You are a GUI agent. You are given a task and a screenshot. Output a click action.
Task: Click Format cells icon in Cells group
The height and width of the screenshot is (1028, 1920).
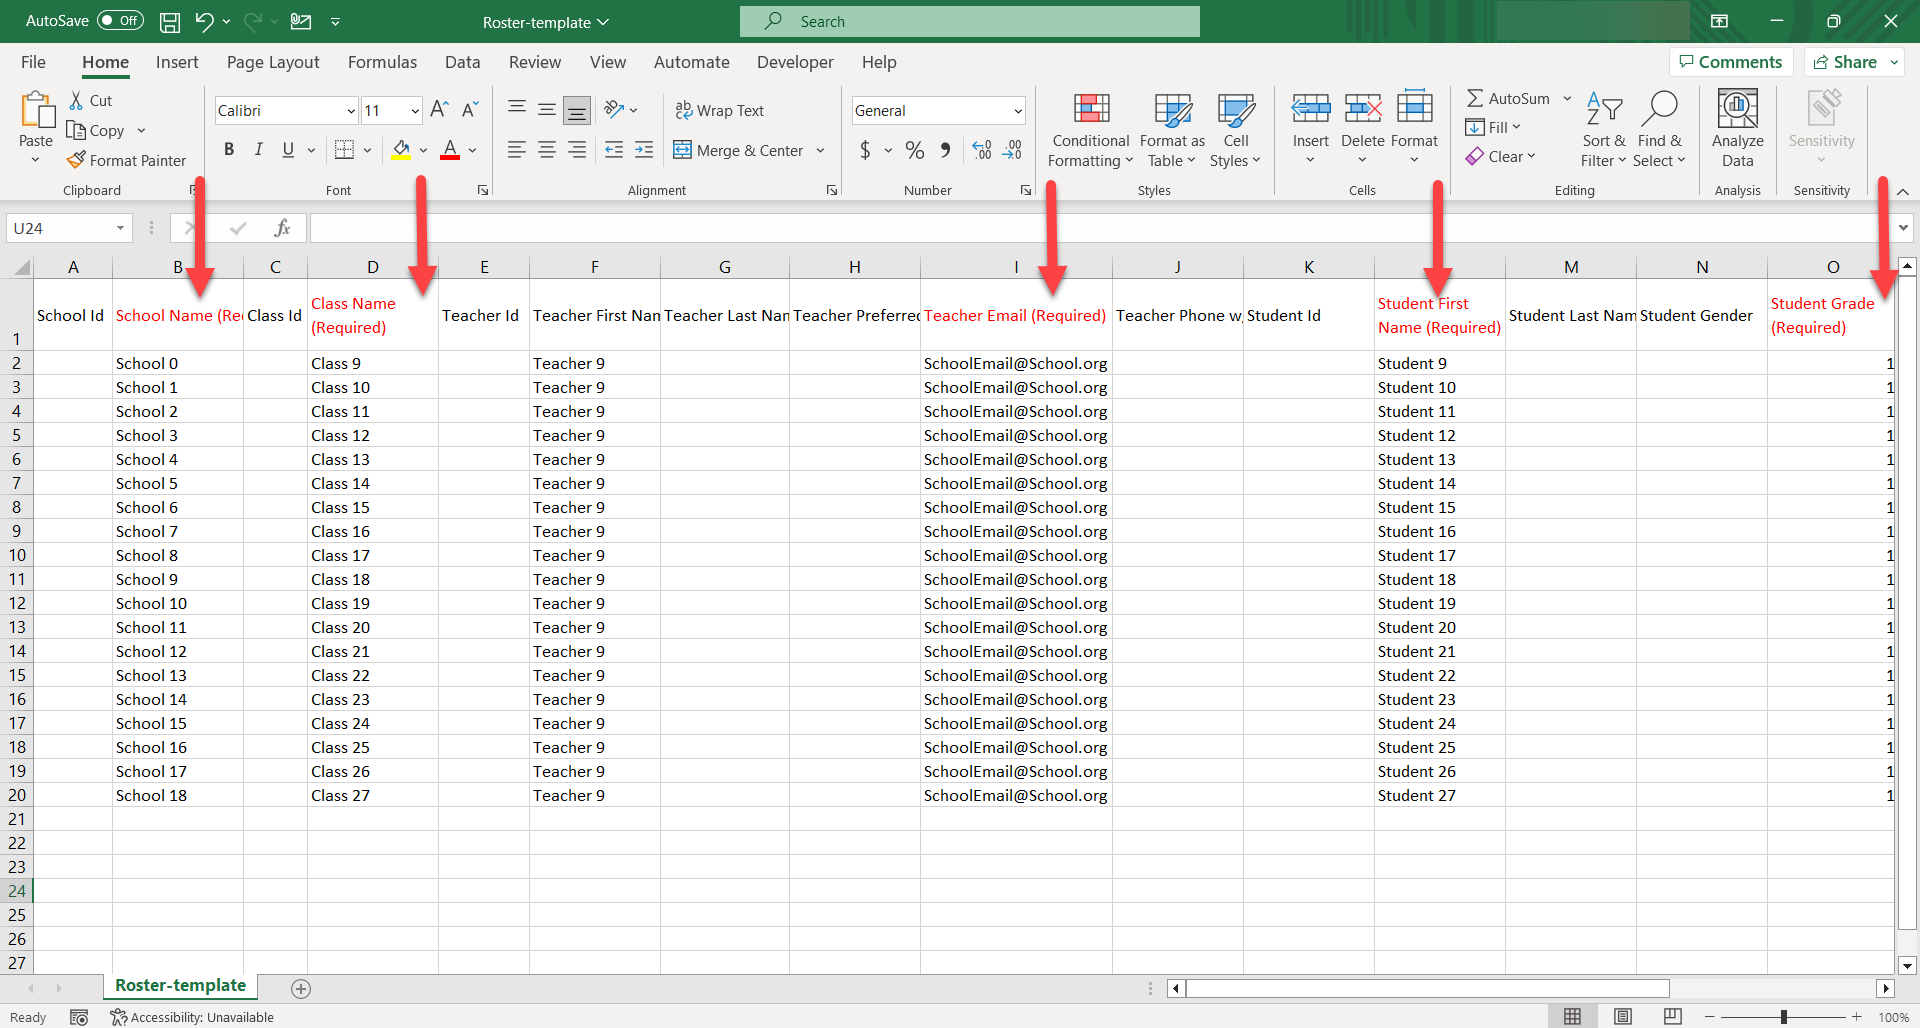click(x=1414, y=109)
